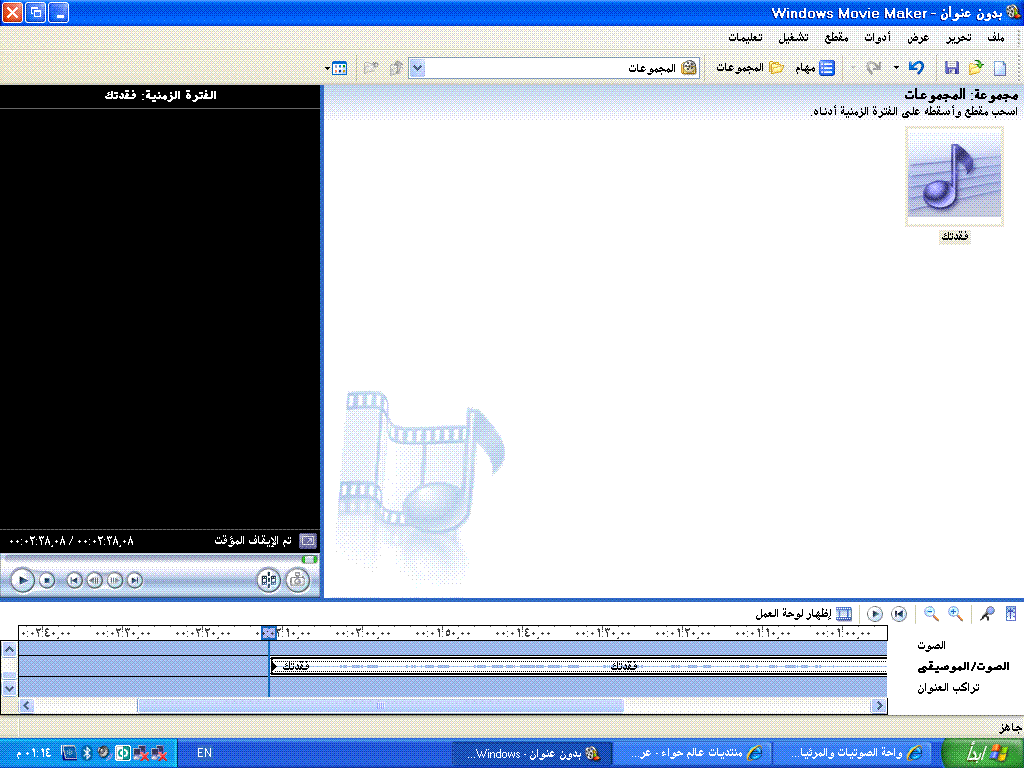Zoom out the timeline with magnifier minus
The height and width of the screenshot is (768, 1024).
coord(931,614)
